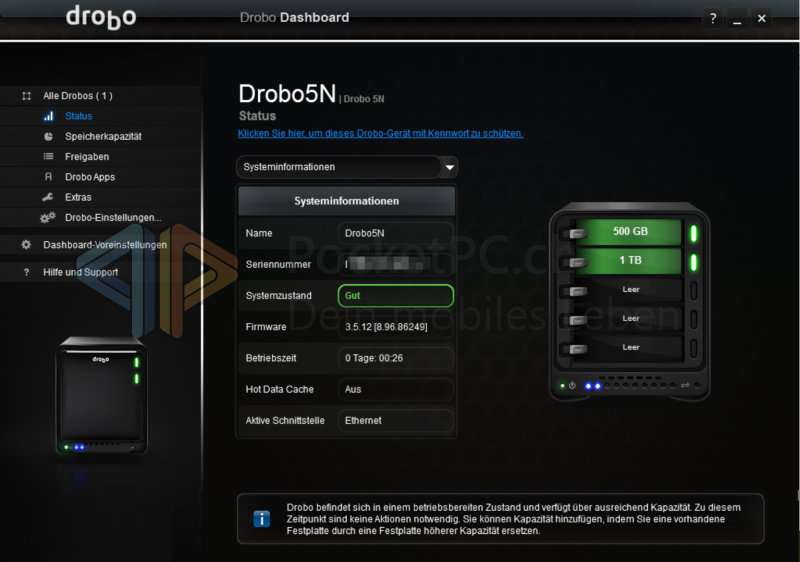Click the Speicherkapazität pie icon

48,136
